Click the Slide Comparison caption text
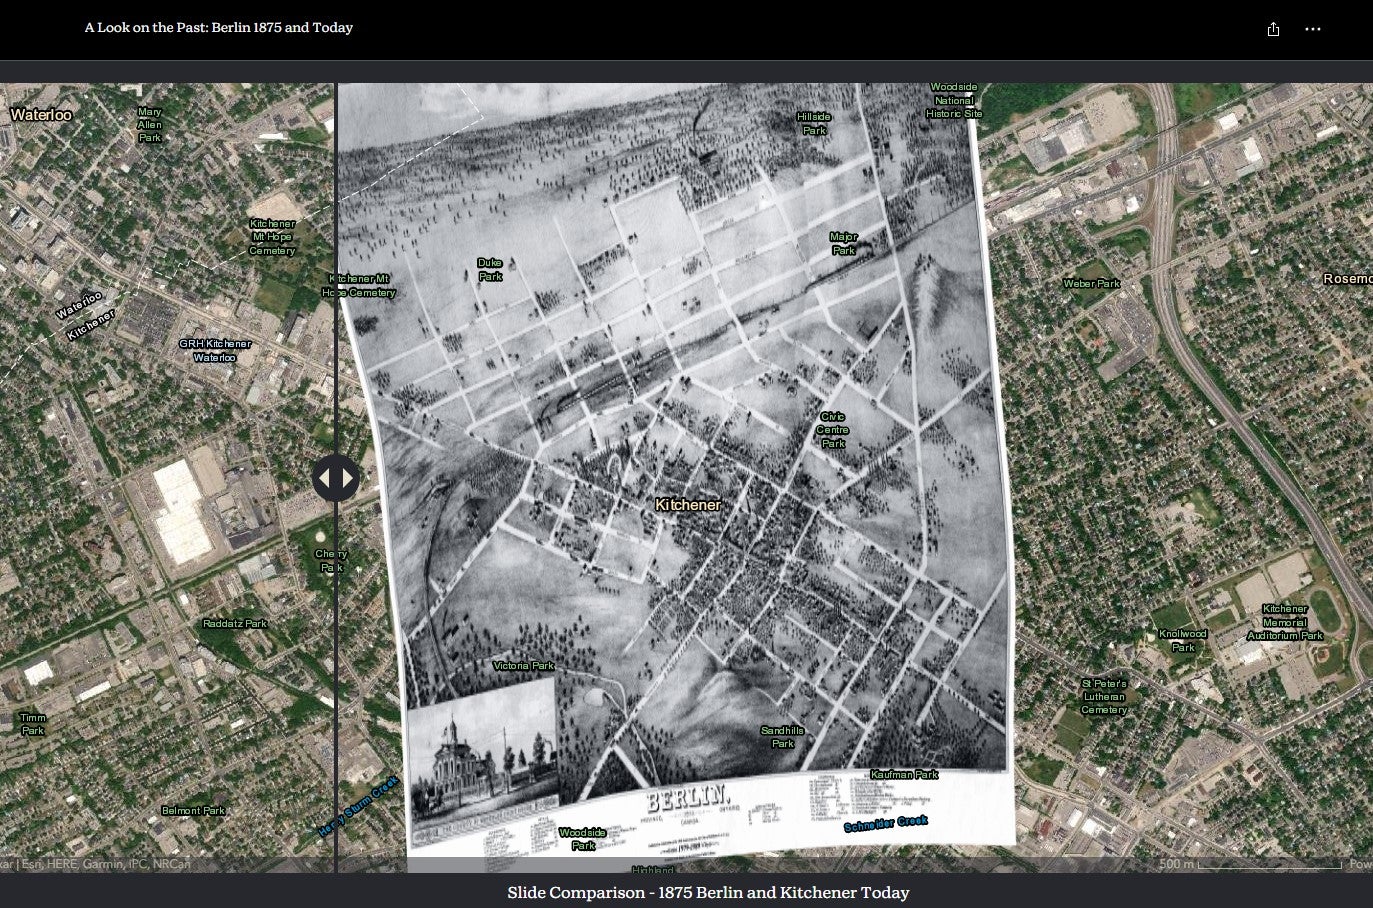 coord(707,892)
